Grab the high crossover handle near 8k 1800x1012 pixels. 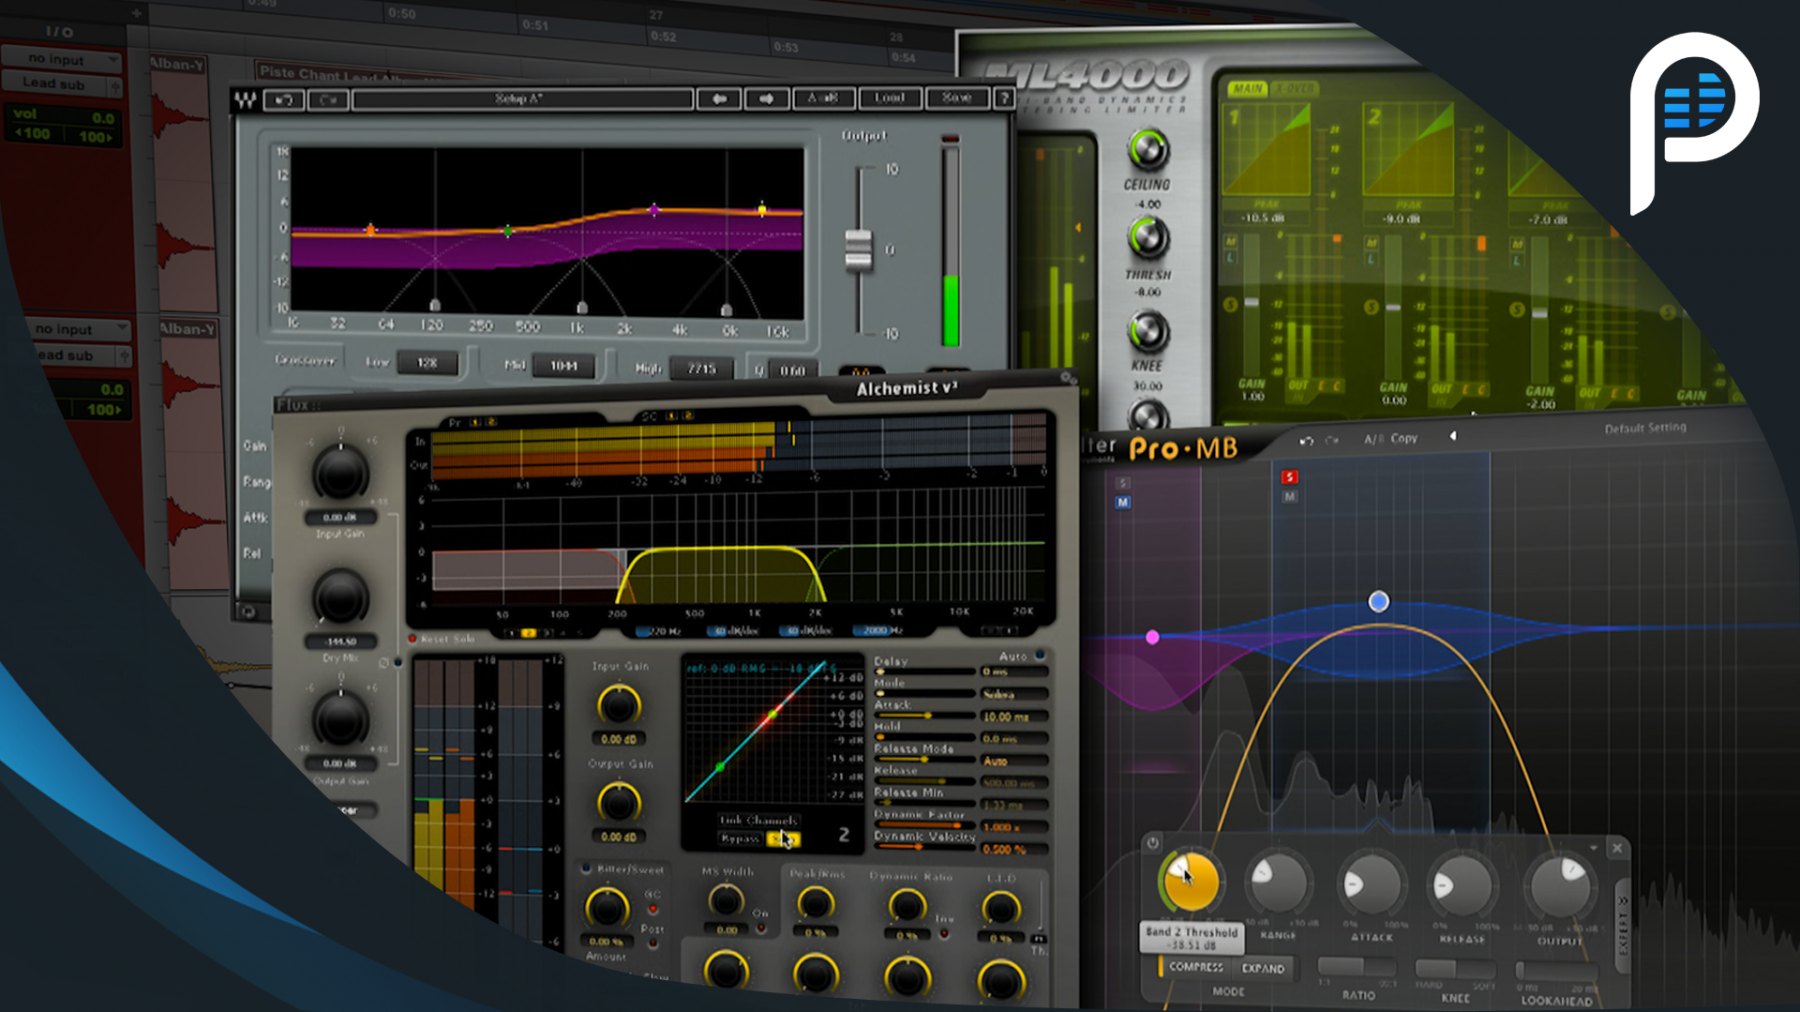727,309
